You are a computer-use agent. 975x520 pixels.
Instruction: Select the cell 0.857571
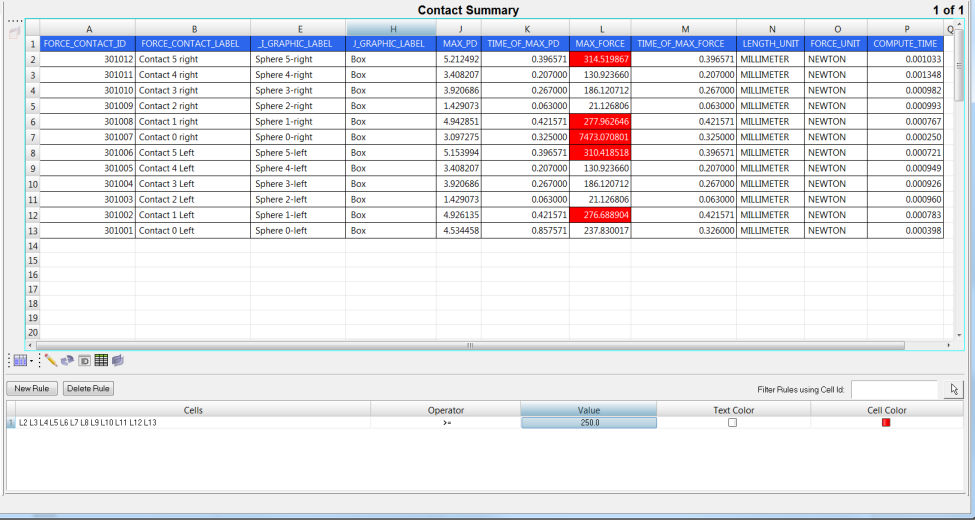(525, 230)
